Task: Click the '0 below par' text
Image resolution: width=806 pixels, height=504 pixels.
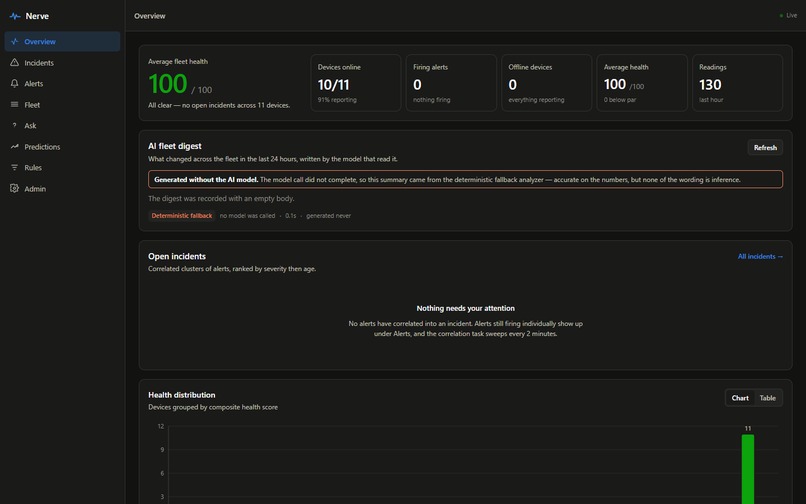Action: click(619, 100)
